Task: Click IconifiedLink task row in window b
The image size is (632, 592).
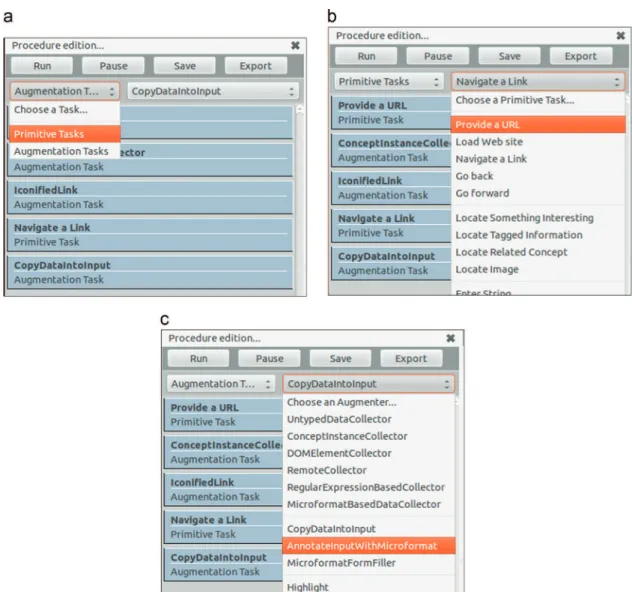Action: (391, 188)
